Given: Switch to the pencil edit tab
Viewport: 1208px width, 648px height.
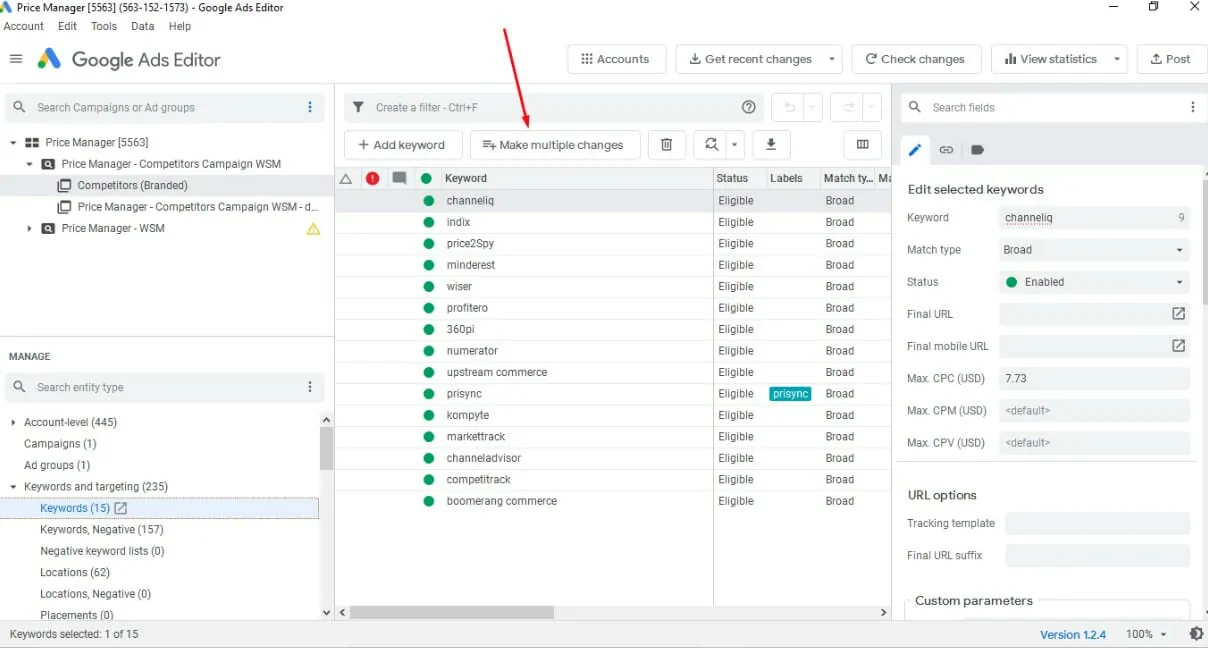Looking at the screenshot, I should click(x=914, y=150).
